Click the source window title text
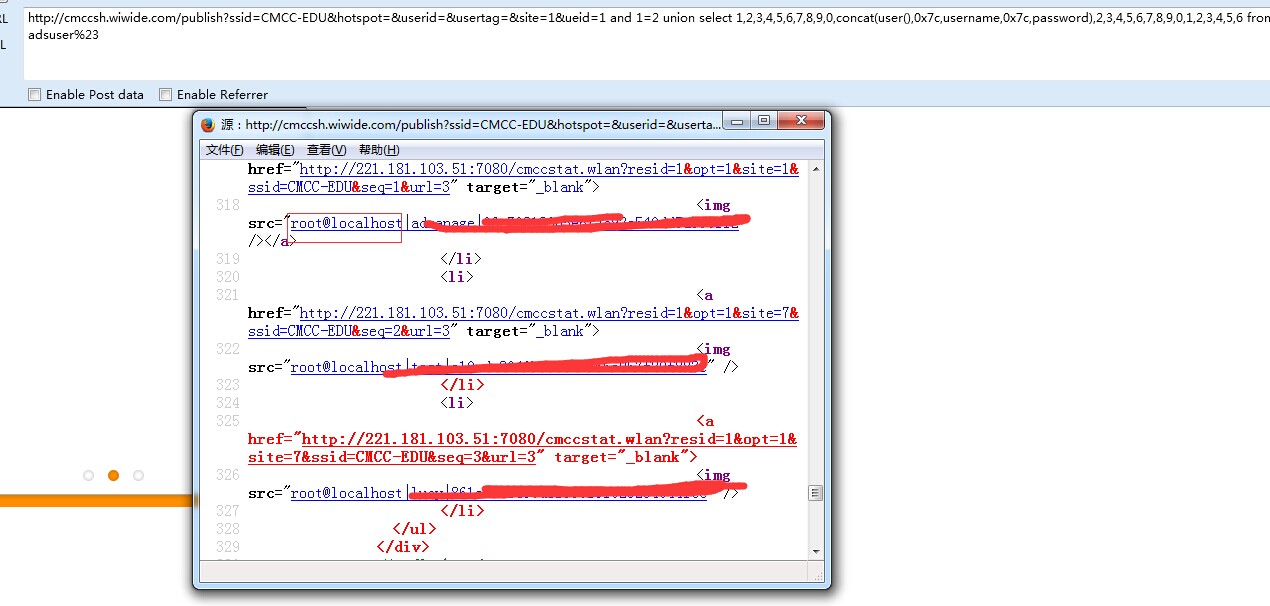 (x=470, y=125)
